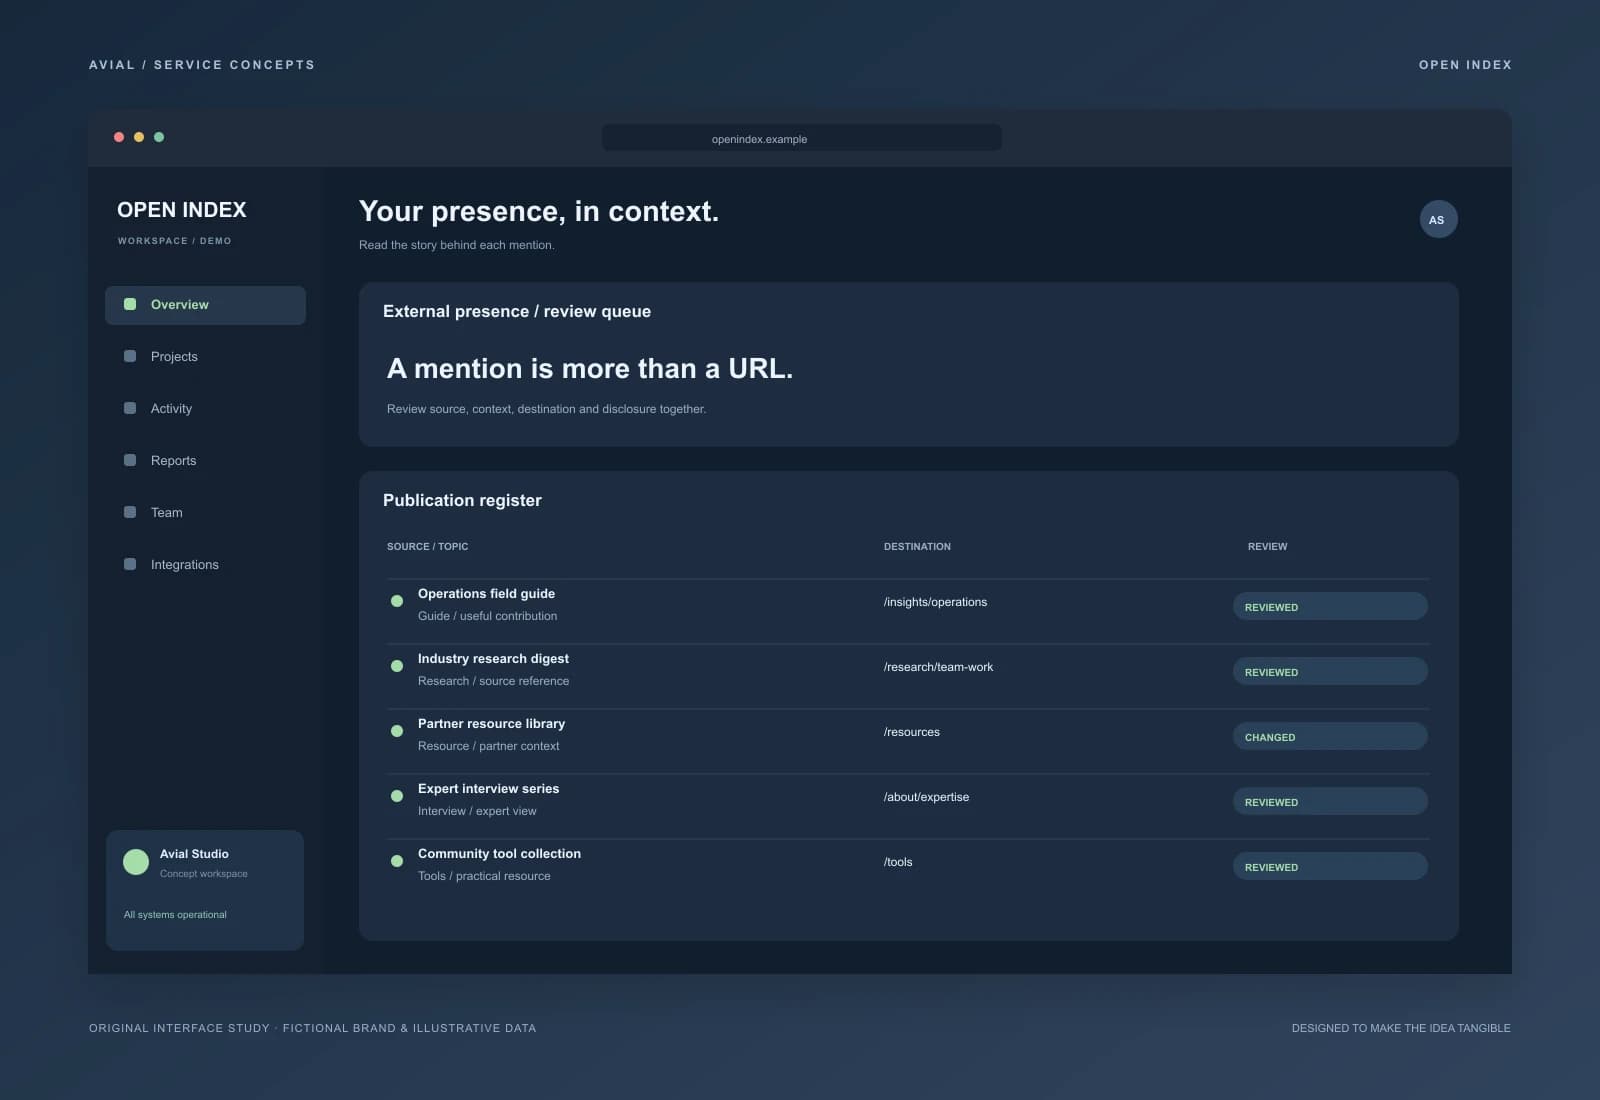The image size is (1600, 1100).
Task: Click the CHANGED badge for Partner resource library
Action: point(1330,736)
